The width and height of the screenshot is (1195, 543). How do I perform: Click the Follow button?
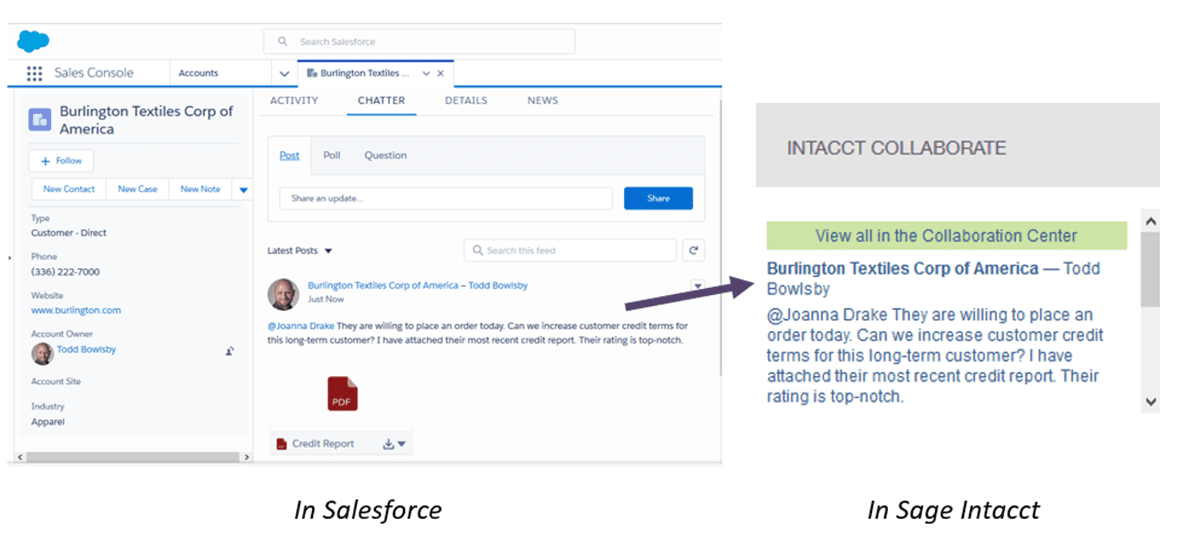(61, 161)
